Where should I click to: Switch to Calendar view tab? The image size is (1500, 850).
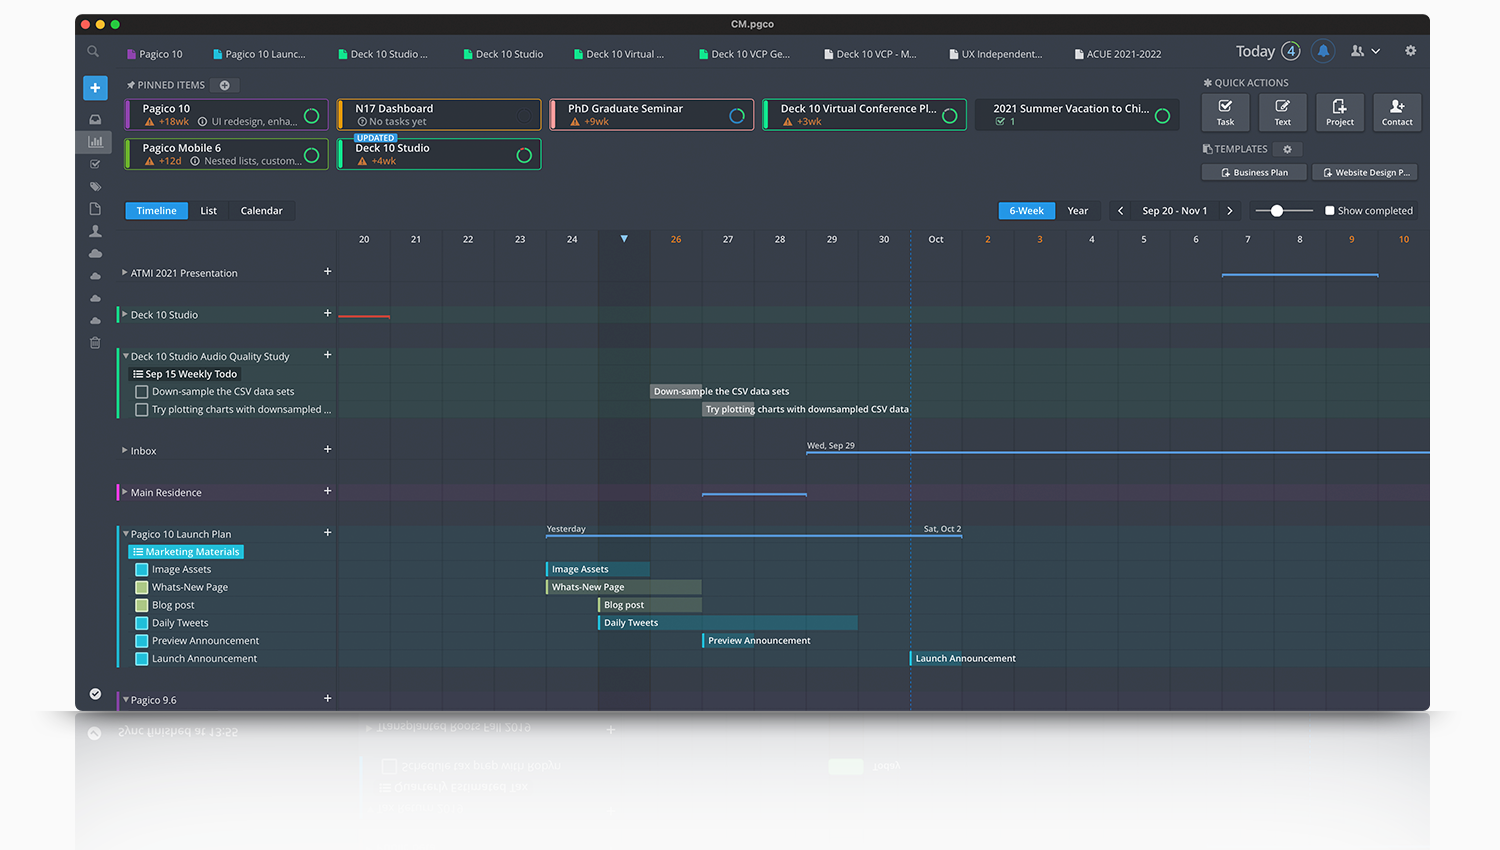pos(261,211)
